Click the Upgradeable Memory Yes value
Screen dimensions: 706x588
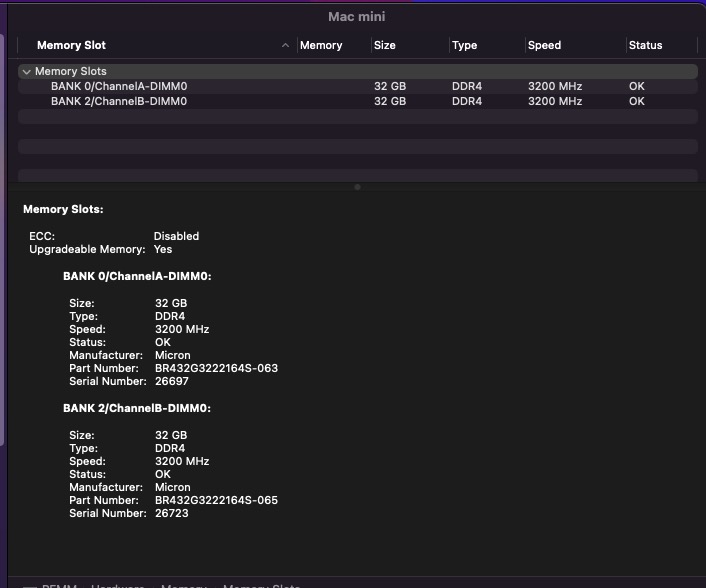[x=163, y=249]
